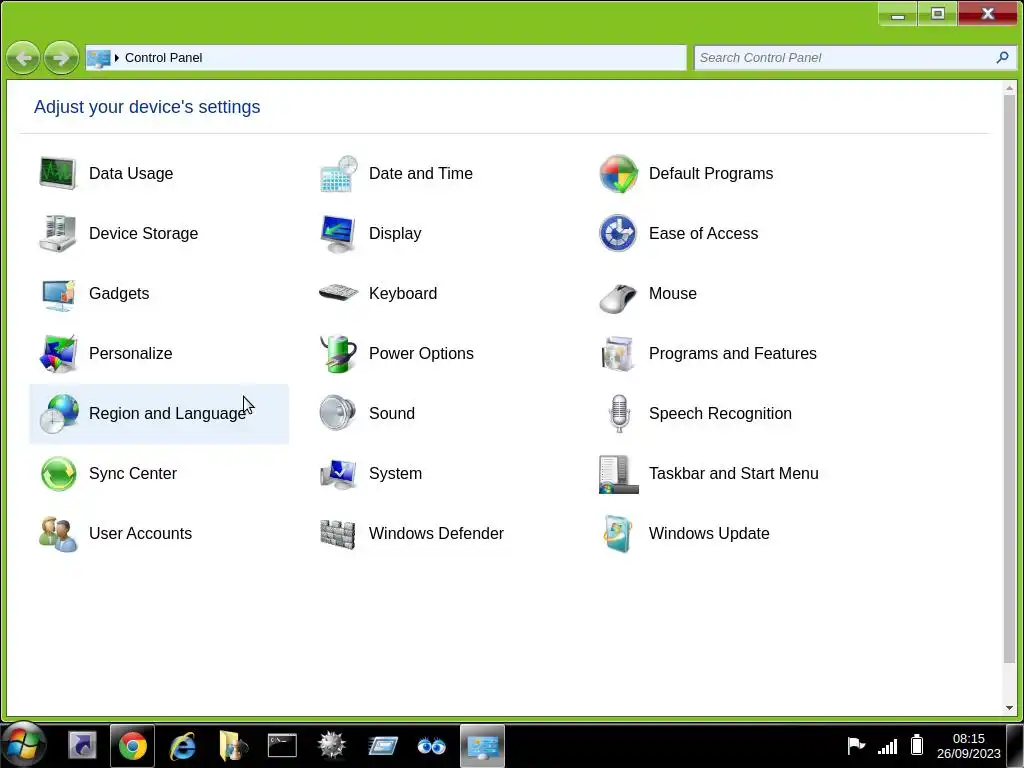This screenshot has width=1024, height=768.
Task: Open the Sync Center green icon
Action: (x=58, y=473)
